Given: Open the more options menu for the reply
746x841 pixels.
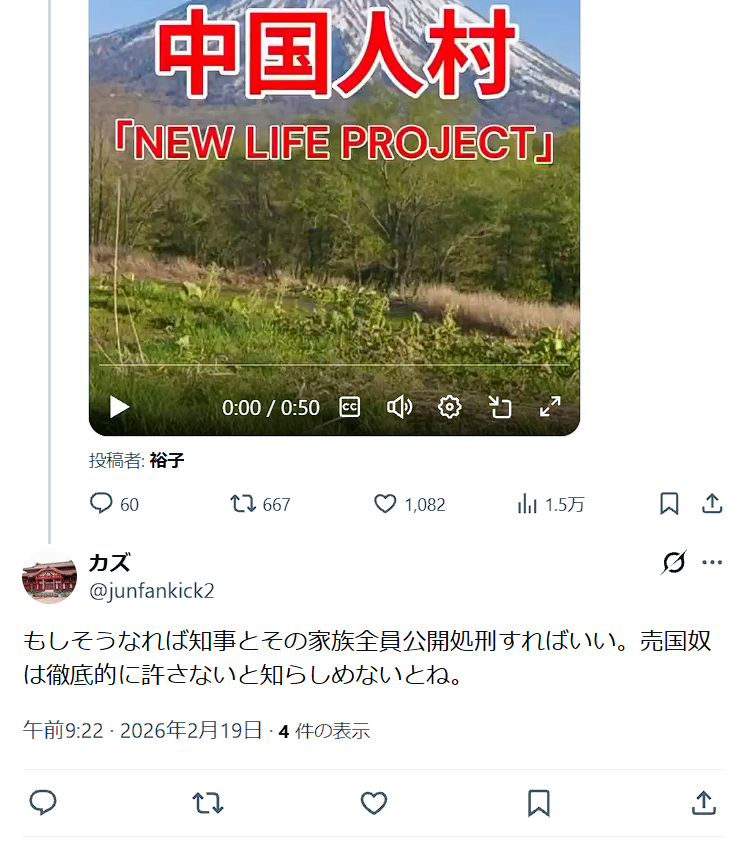Looking at the screenshot, I should coord(712,562).
